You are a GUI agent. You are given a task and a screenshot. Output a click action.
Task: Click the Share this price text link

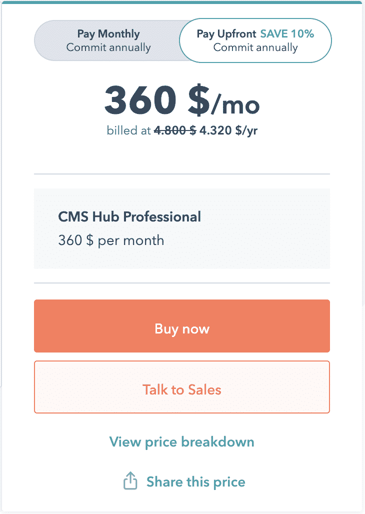click(196, 482)
